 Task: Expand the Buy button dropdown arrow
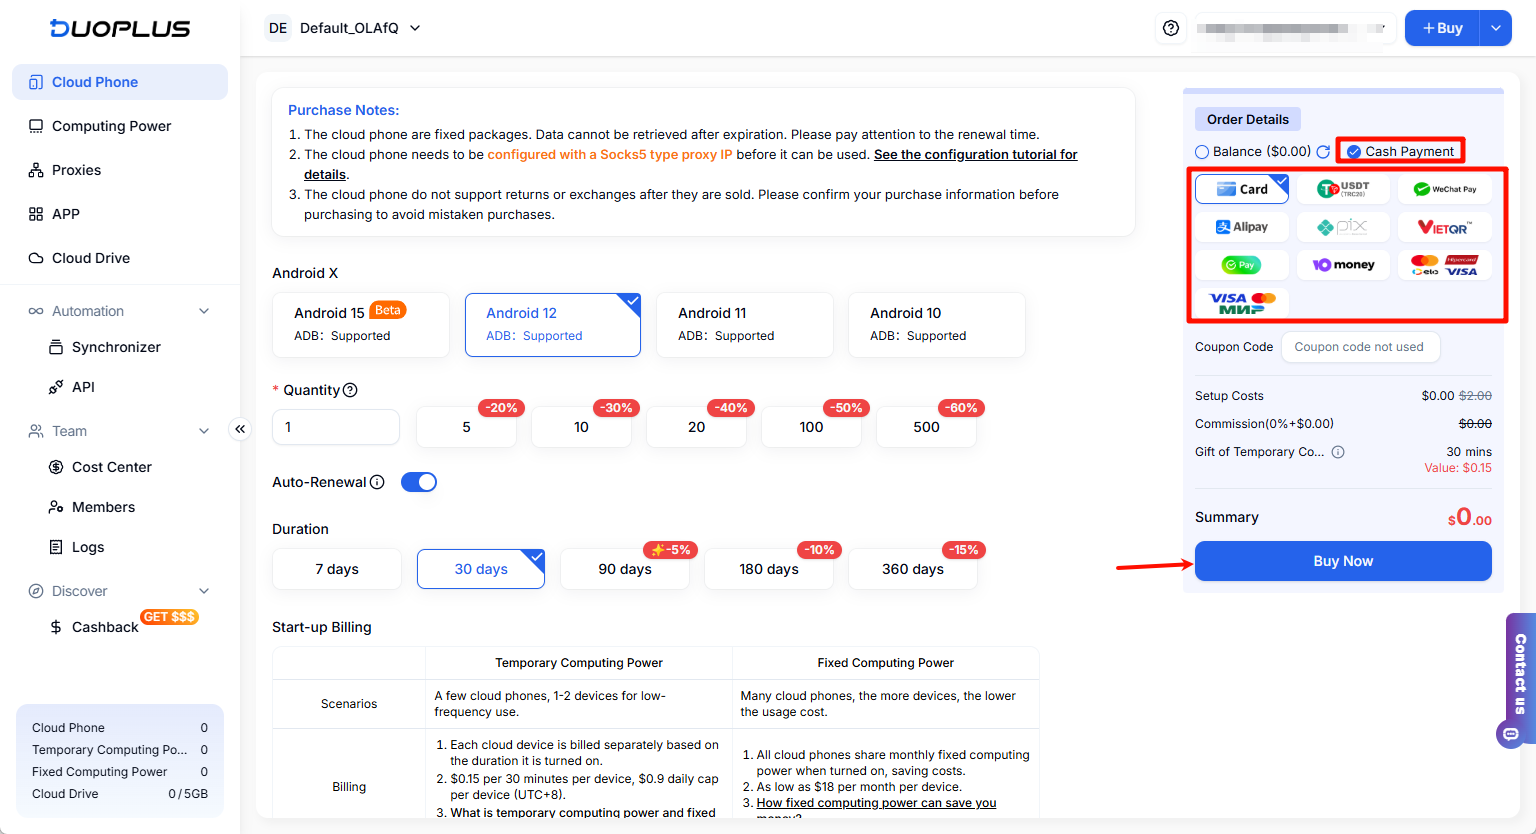[1495, 28]
